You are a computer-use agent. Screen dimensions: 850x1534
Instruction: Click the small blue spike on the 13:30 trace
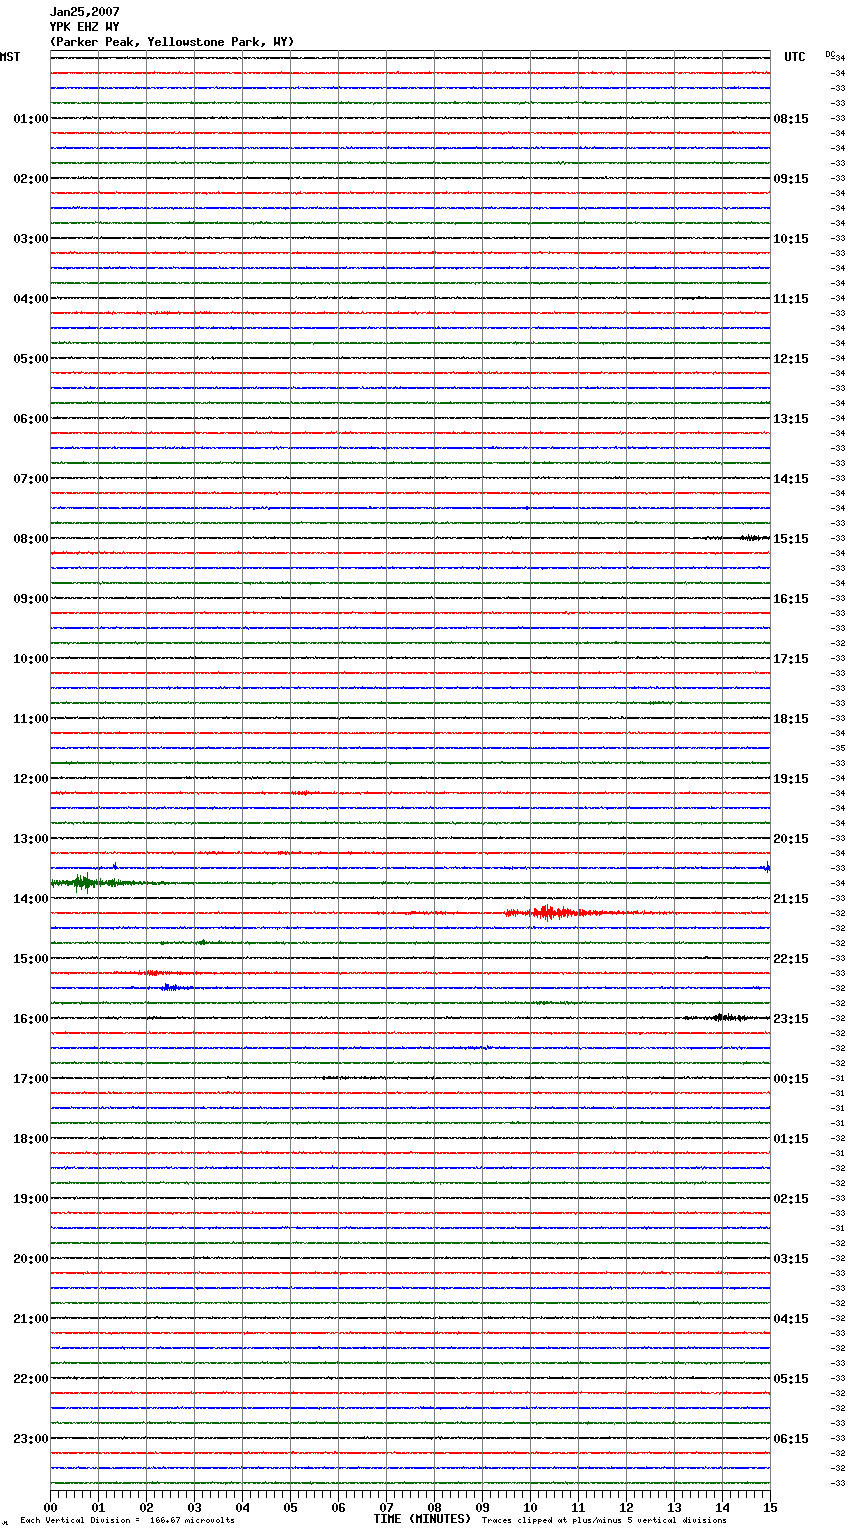(115, 866)
